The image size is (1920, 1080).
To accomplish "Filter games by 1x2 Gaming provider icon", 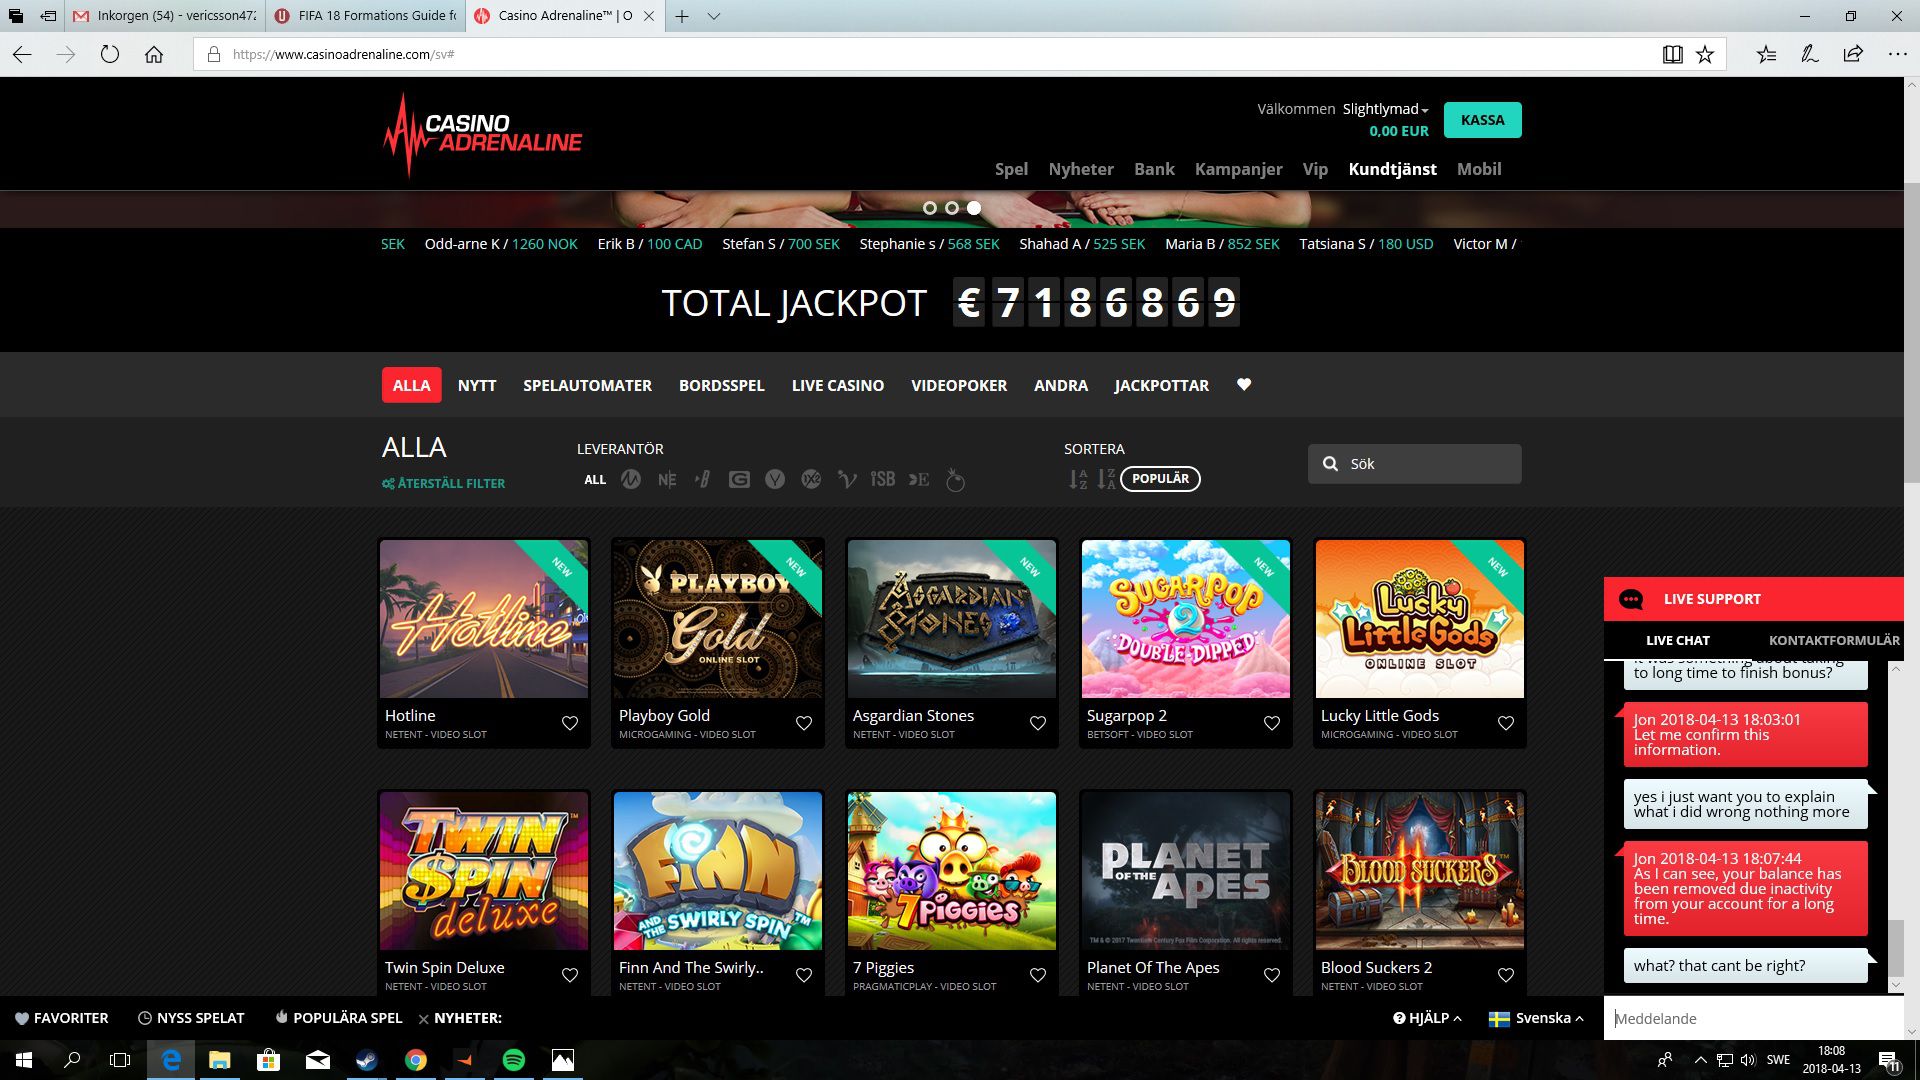I will pos(811,480).
